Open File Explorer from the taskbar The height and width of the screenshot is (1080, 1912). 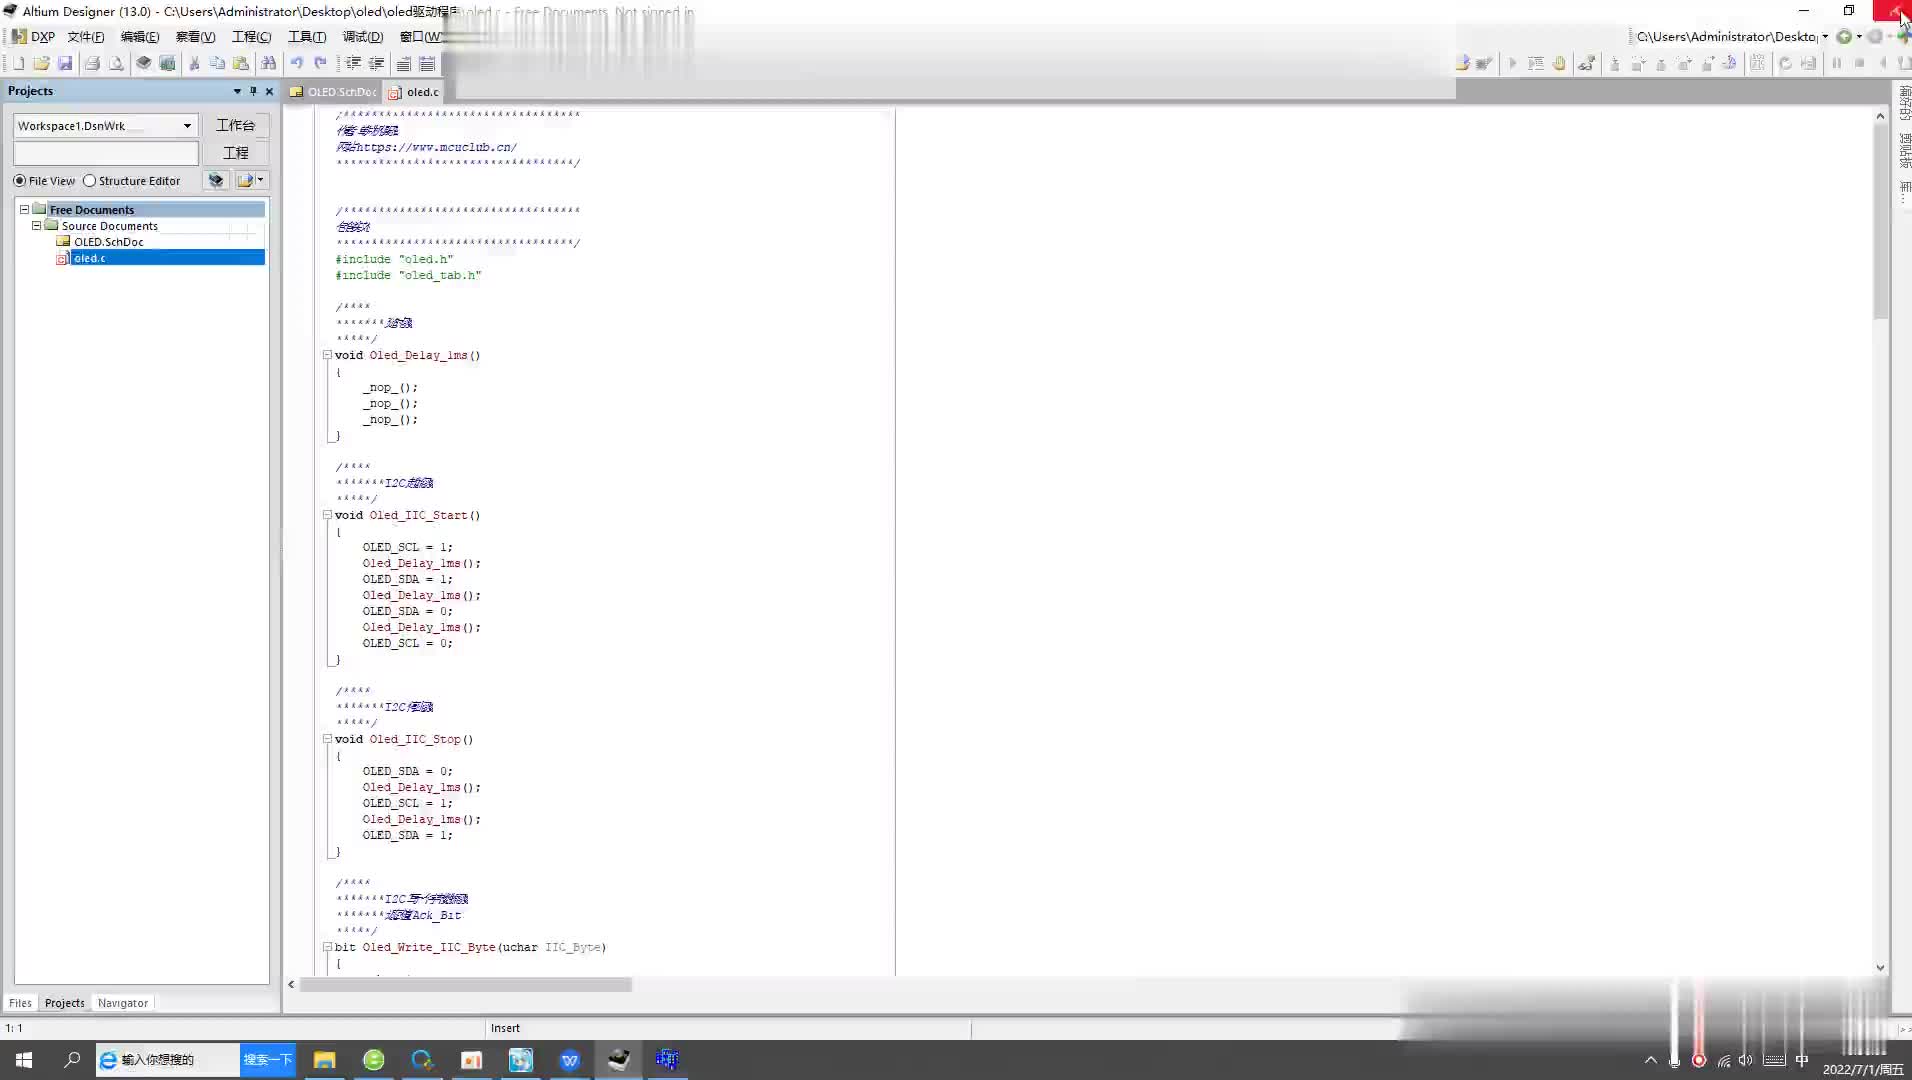click(x=324, y=1060)
